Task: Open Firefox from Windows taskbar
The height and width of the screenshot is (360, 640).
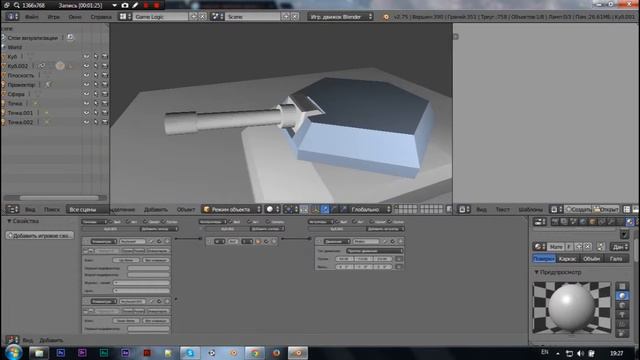Action: (x=276, y=353)
